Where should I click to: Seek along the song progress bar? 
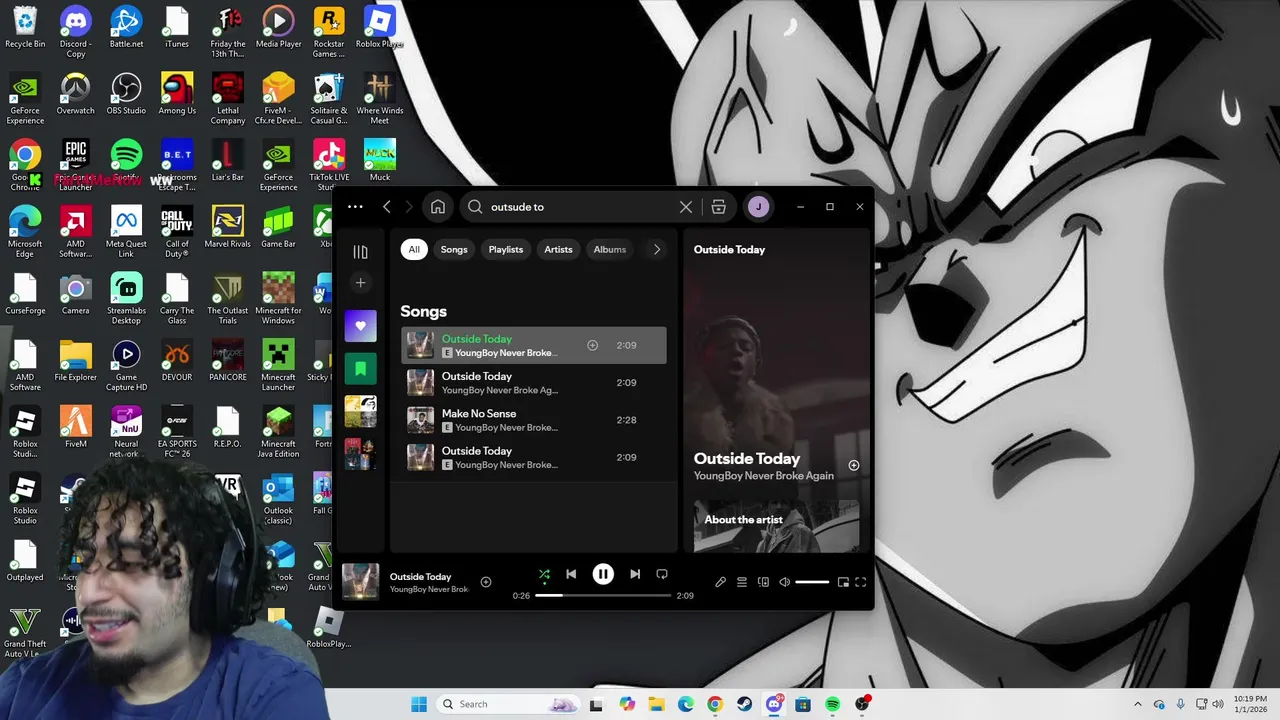click(603, 595)
